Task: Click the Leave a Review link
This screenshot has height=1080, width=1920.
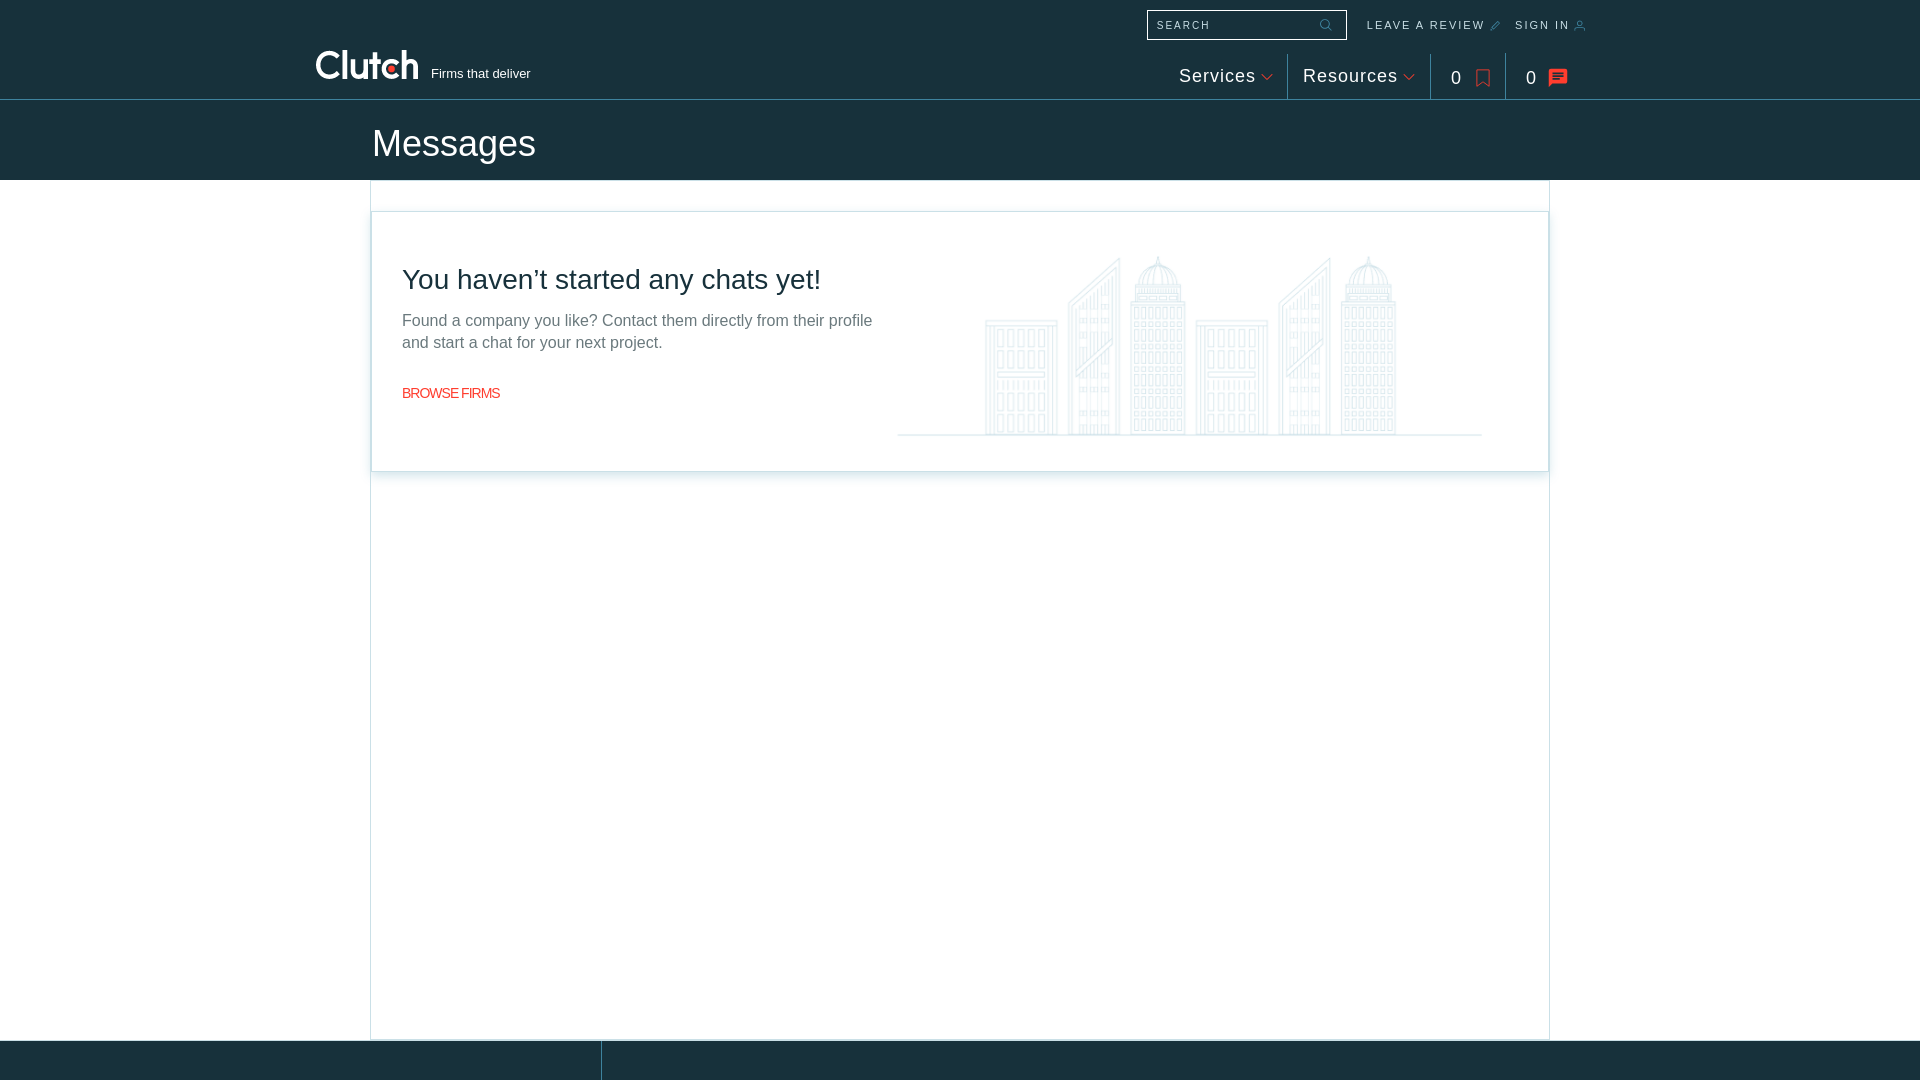Action: (x=1425, y=25)
